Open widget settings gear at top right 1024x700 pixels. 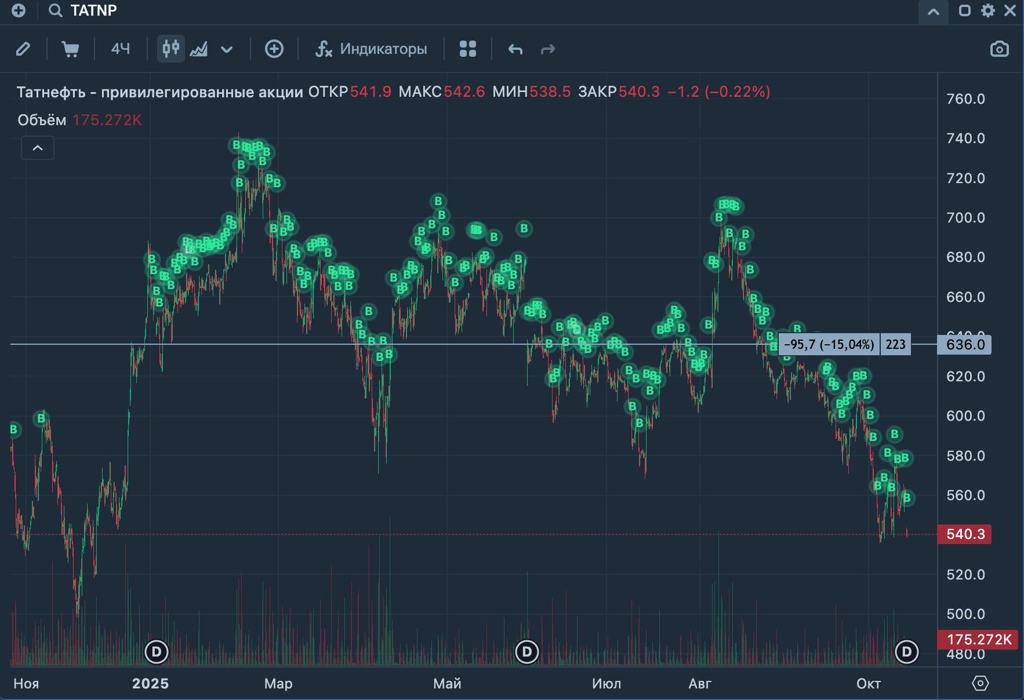point(988,11)
